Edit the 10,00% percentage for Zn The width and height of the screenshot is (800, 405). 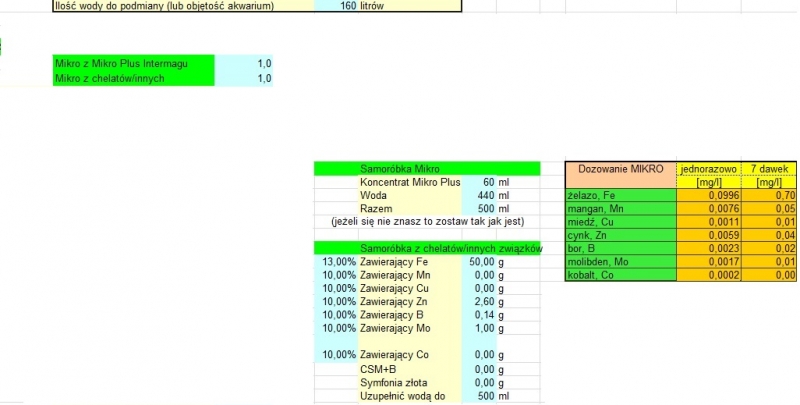(x=337, y=301)
